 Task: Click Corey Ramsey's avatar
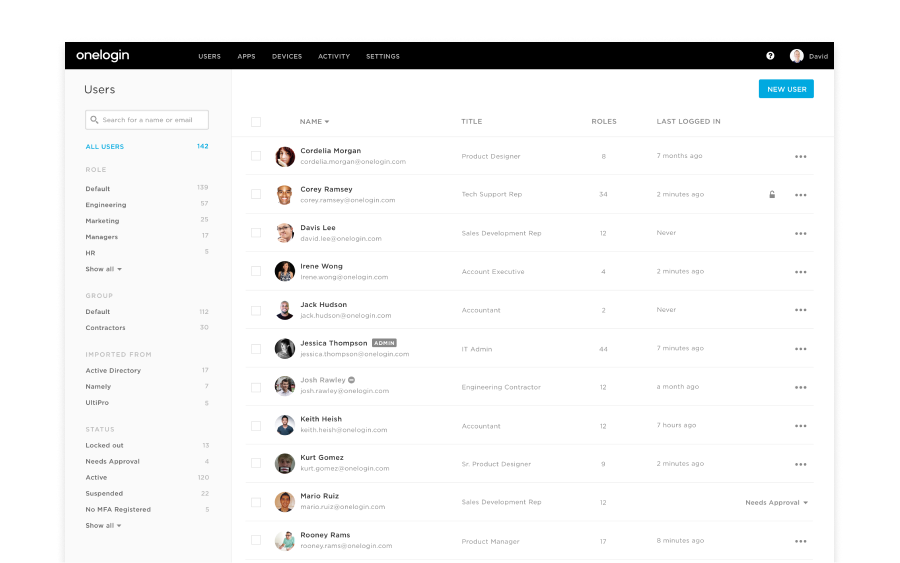click(x=285, y=195)
